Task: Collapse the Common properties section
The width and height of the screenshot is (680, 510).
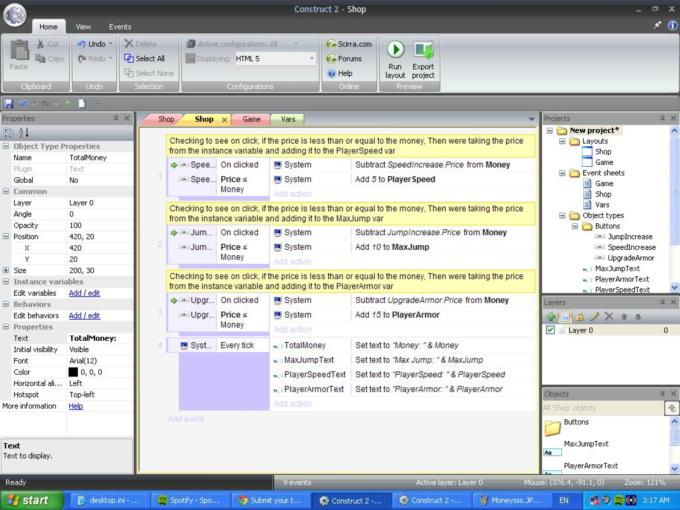Action: click(6, 191)
